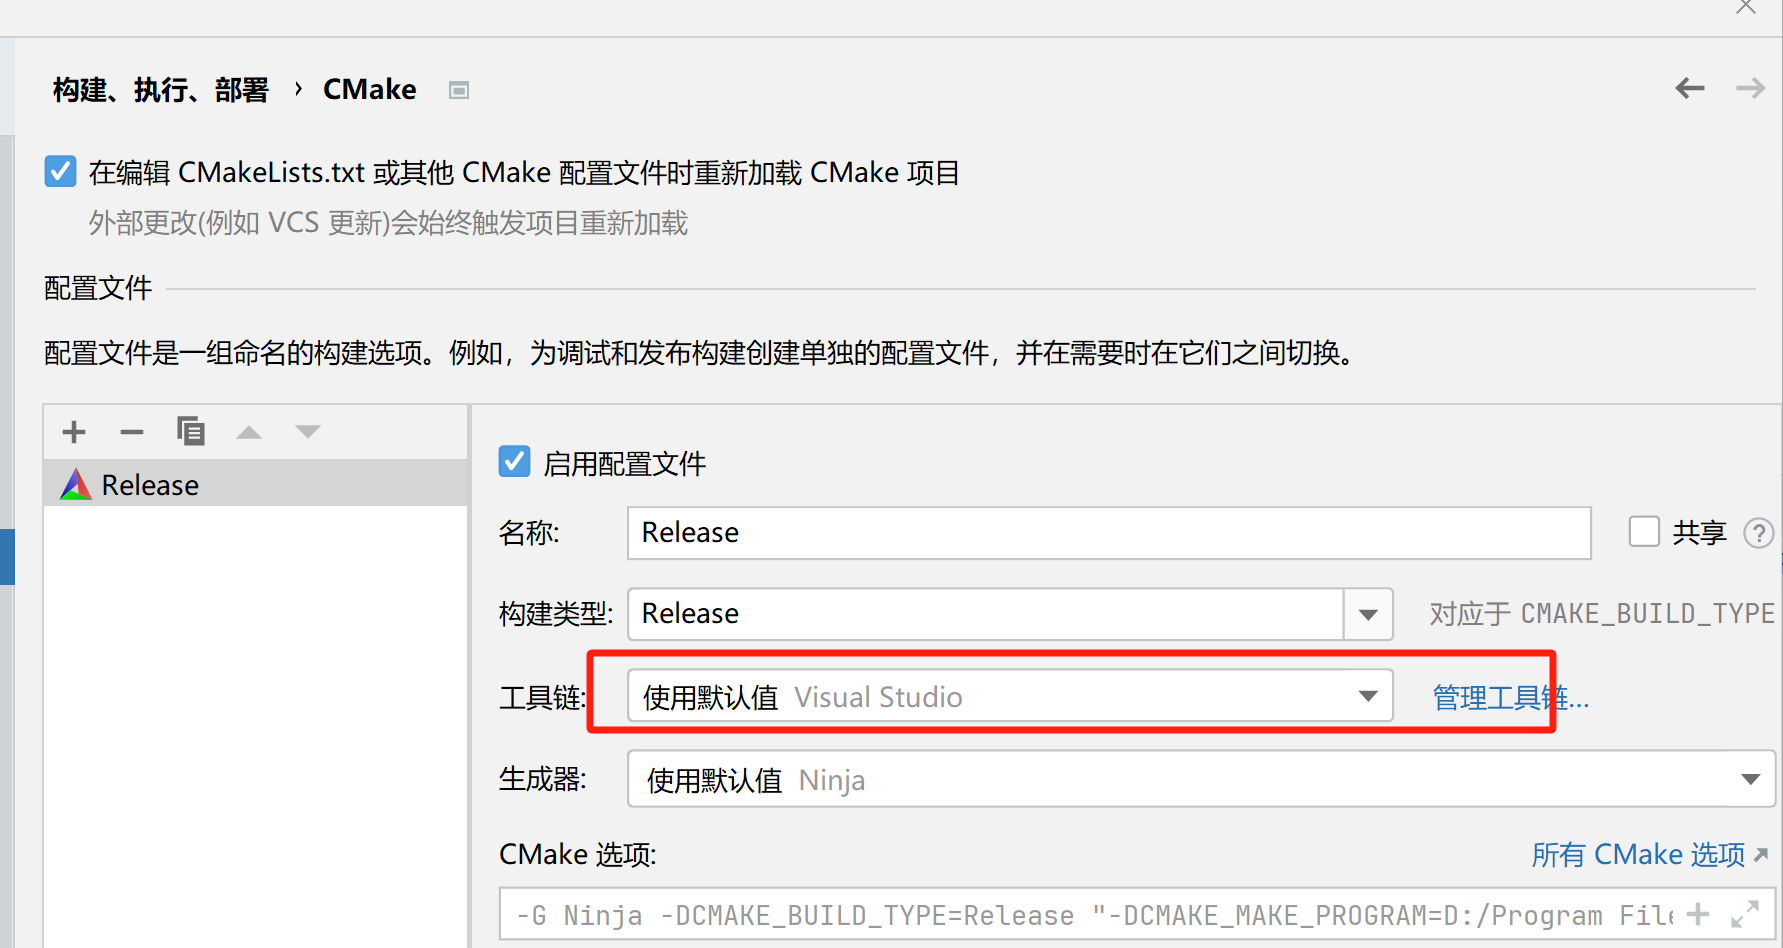Toggle the 启用配置文件 checkbox
Image resolution: width=1783 pixels, height=948 pixels.
point(514,462)
